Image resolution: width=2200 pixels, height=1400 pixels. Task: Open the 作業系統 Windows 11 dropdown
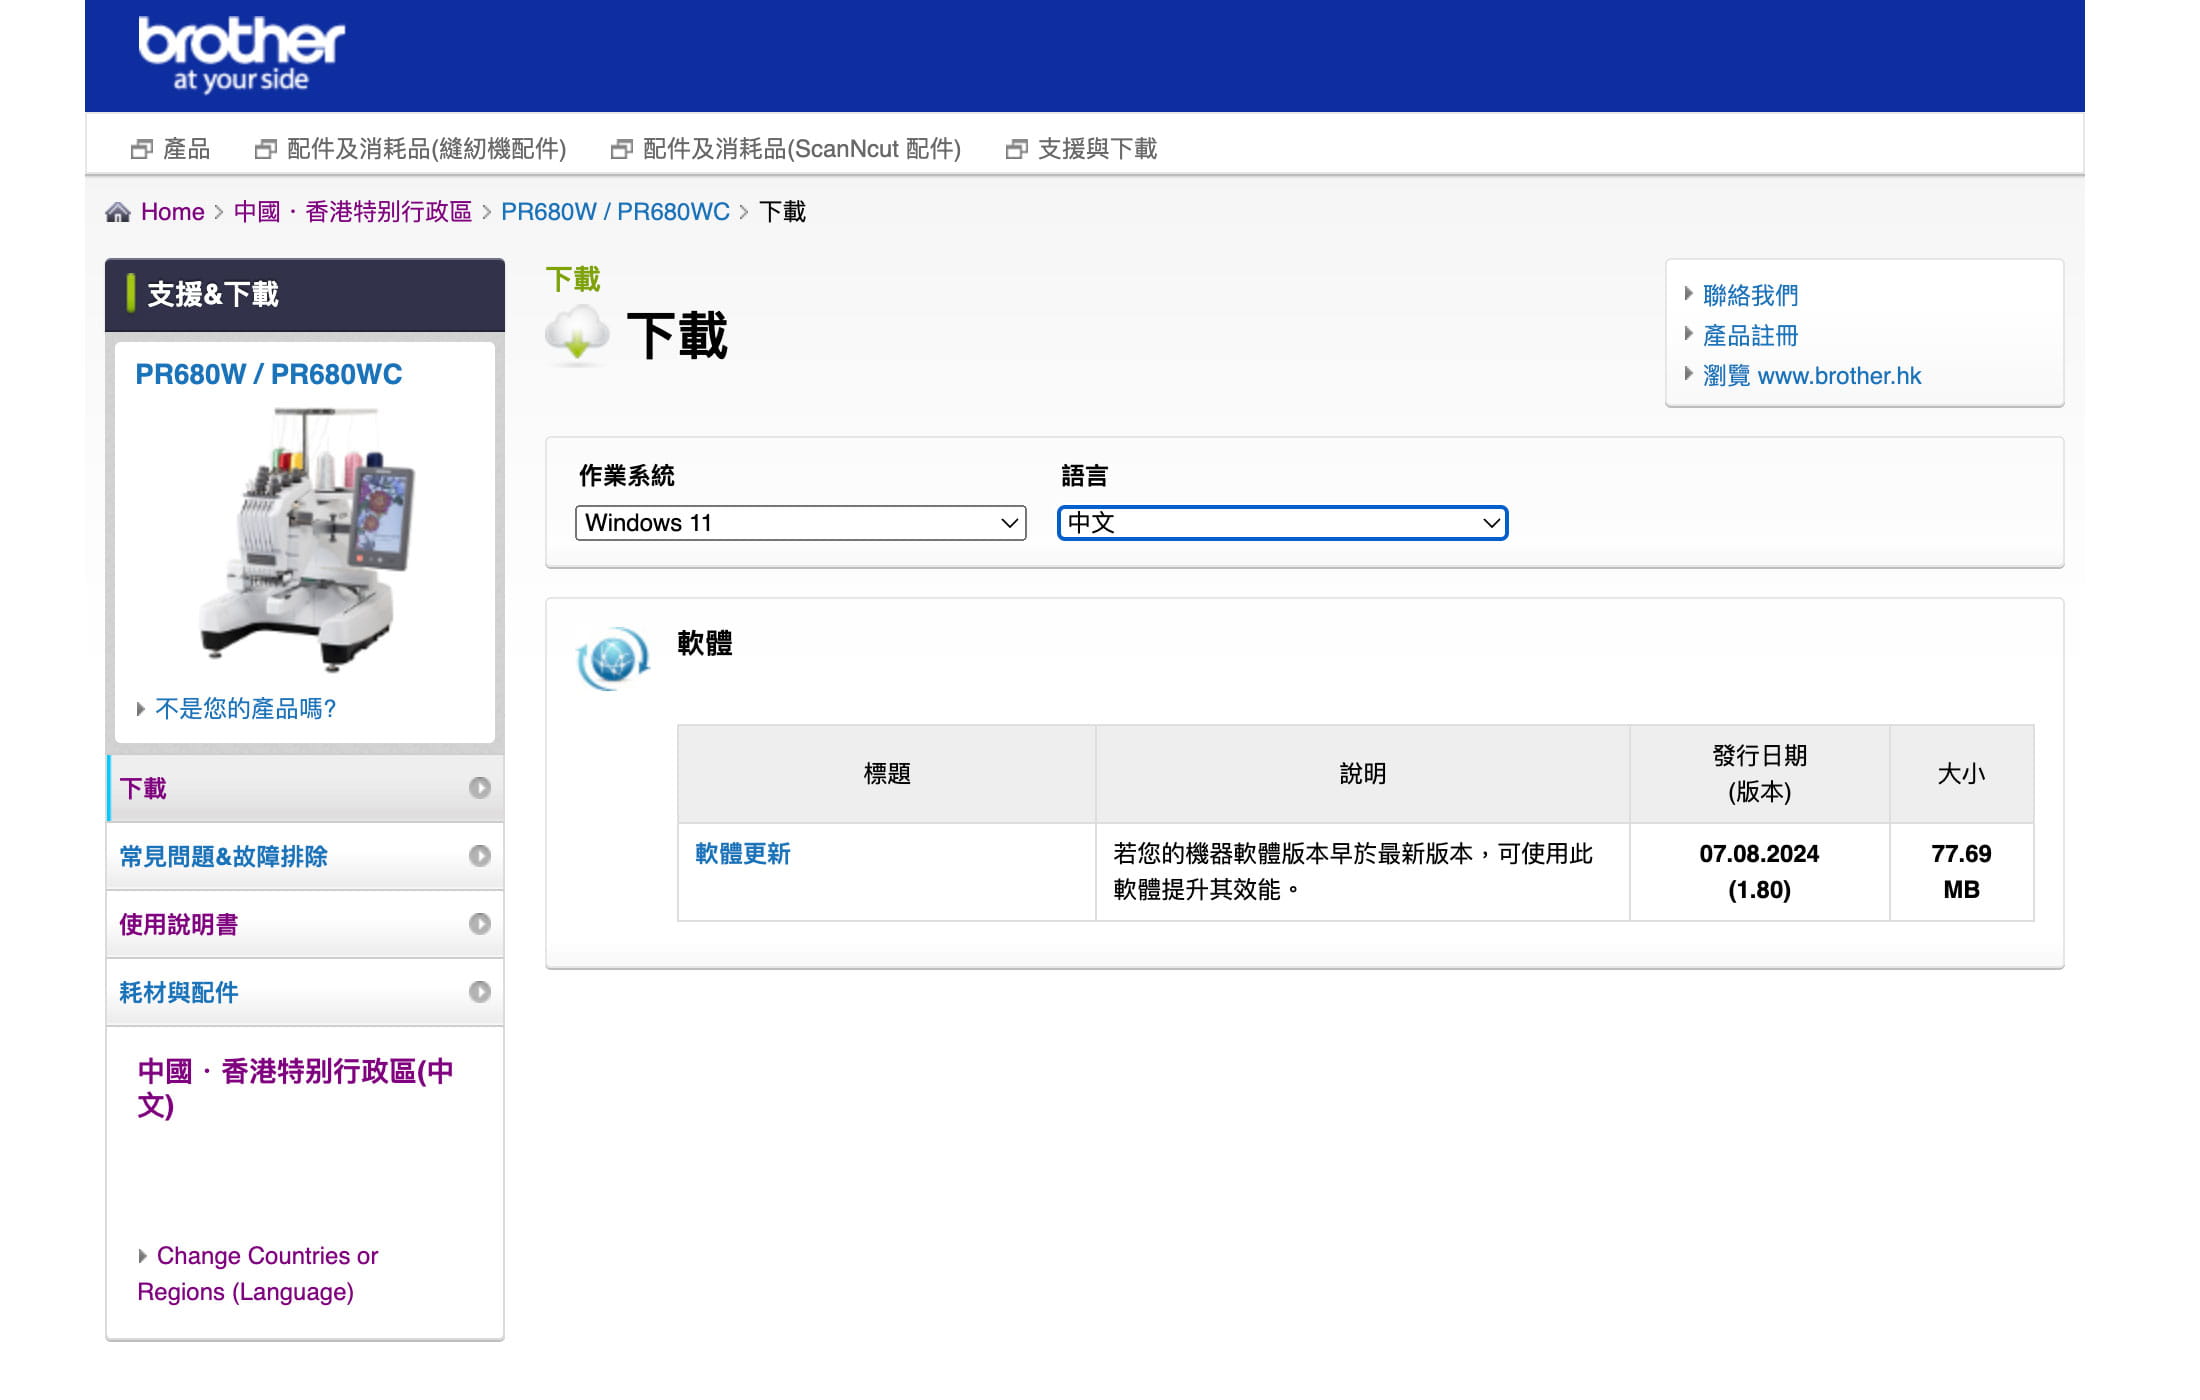[x=801, y=523]
